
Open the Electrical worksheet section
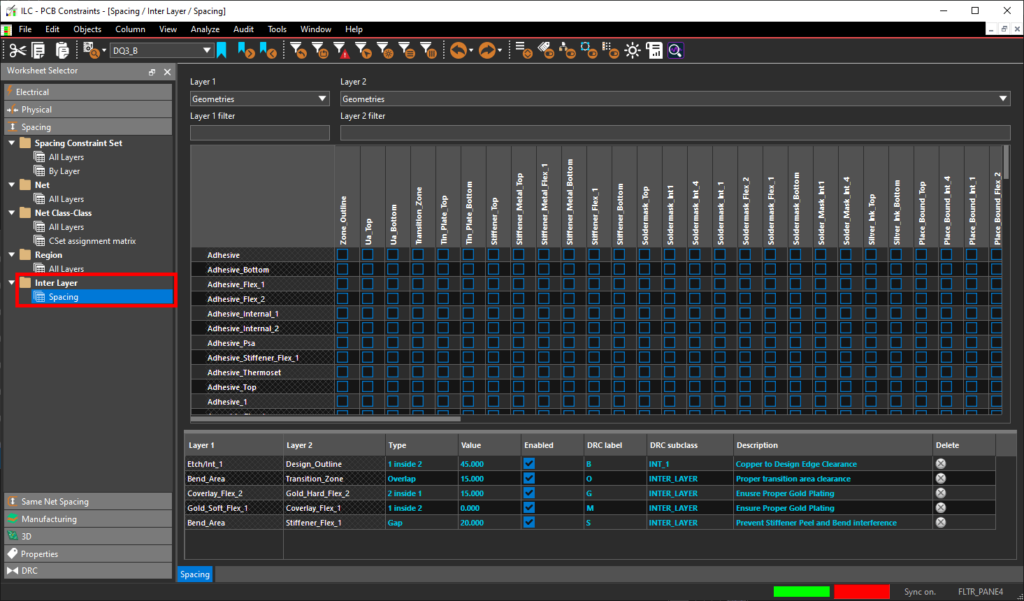[88, 92]
